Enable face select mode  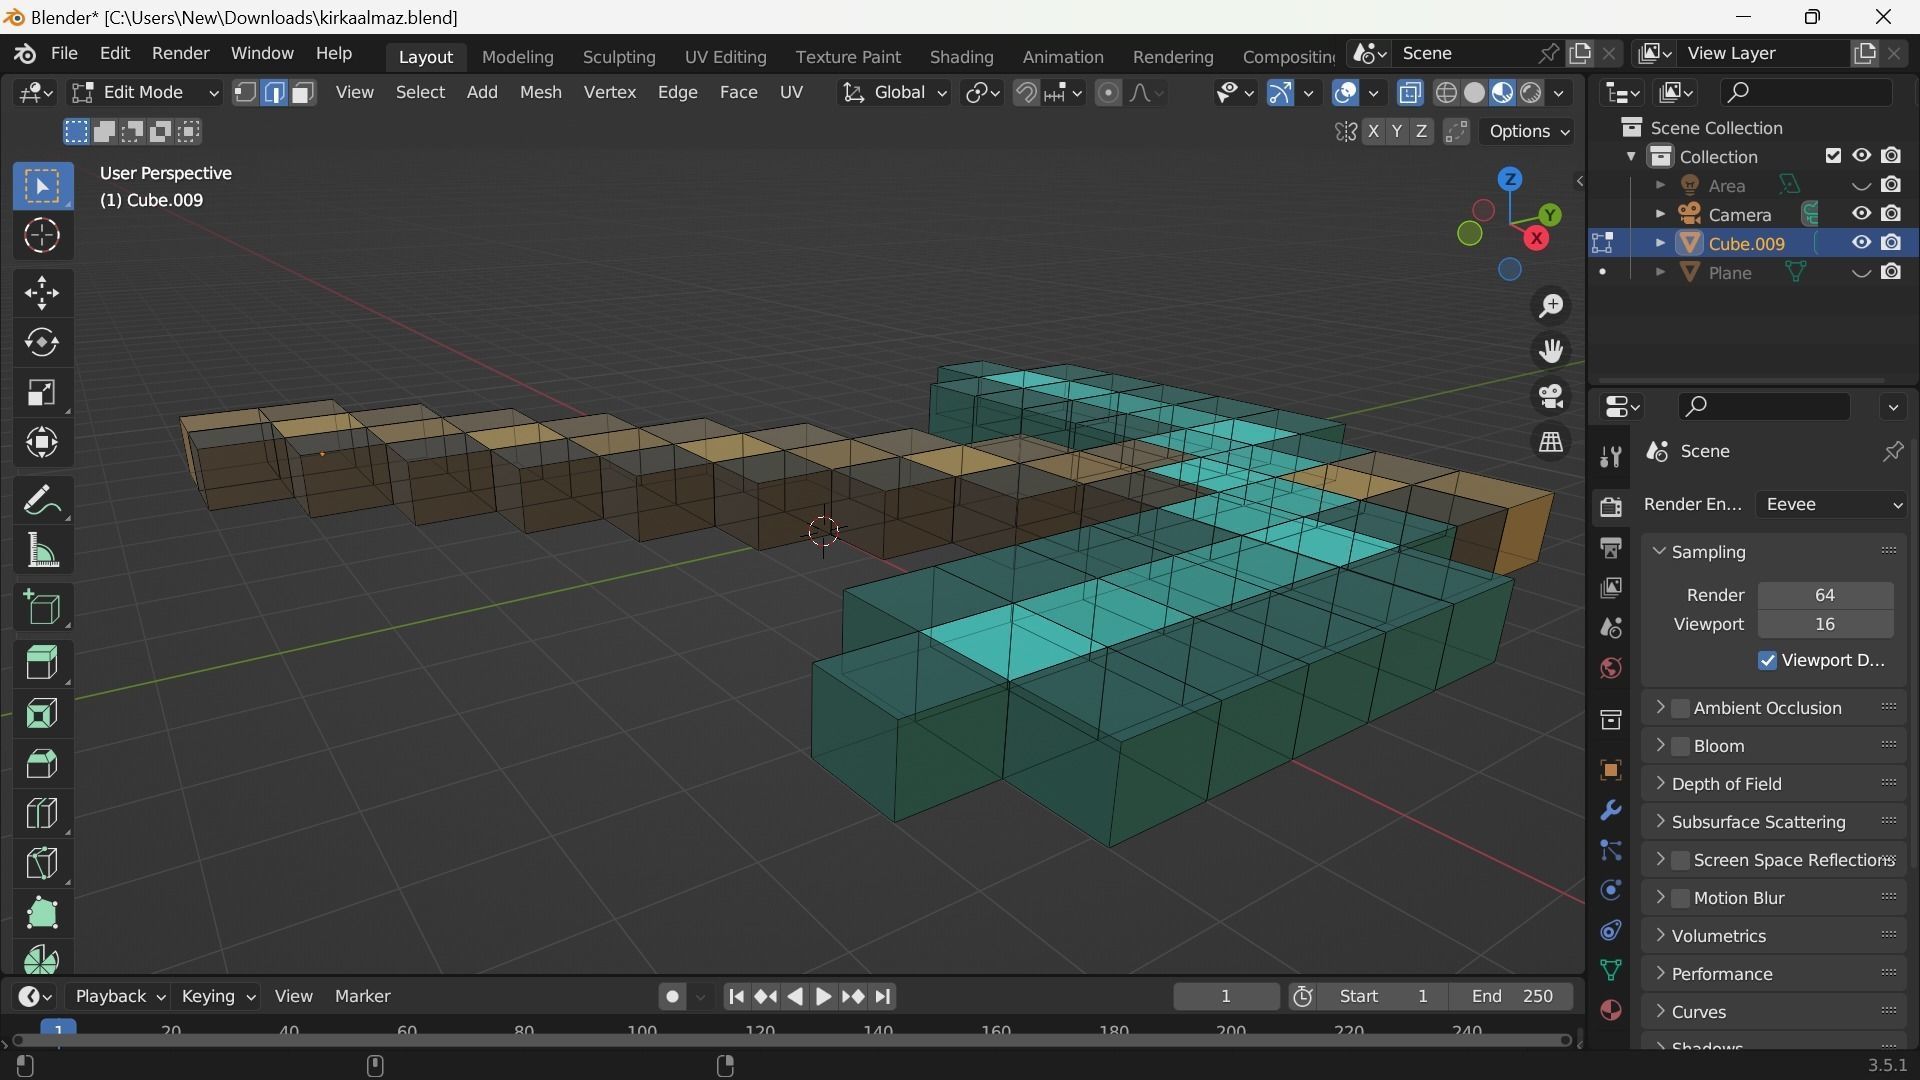304,93
